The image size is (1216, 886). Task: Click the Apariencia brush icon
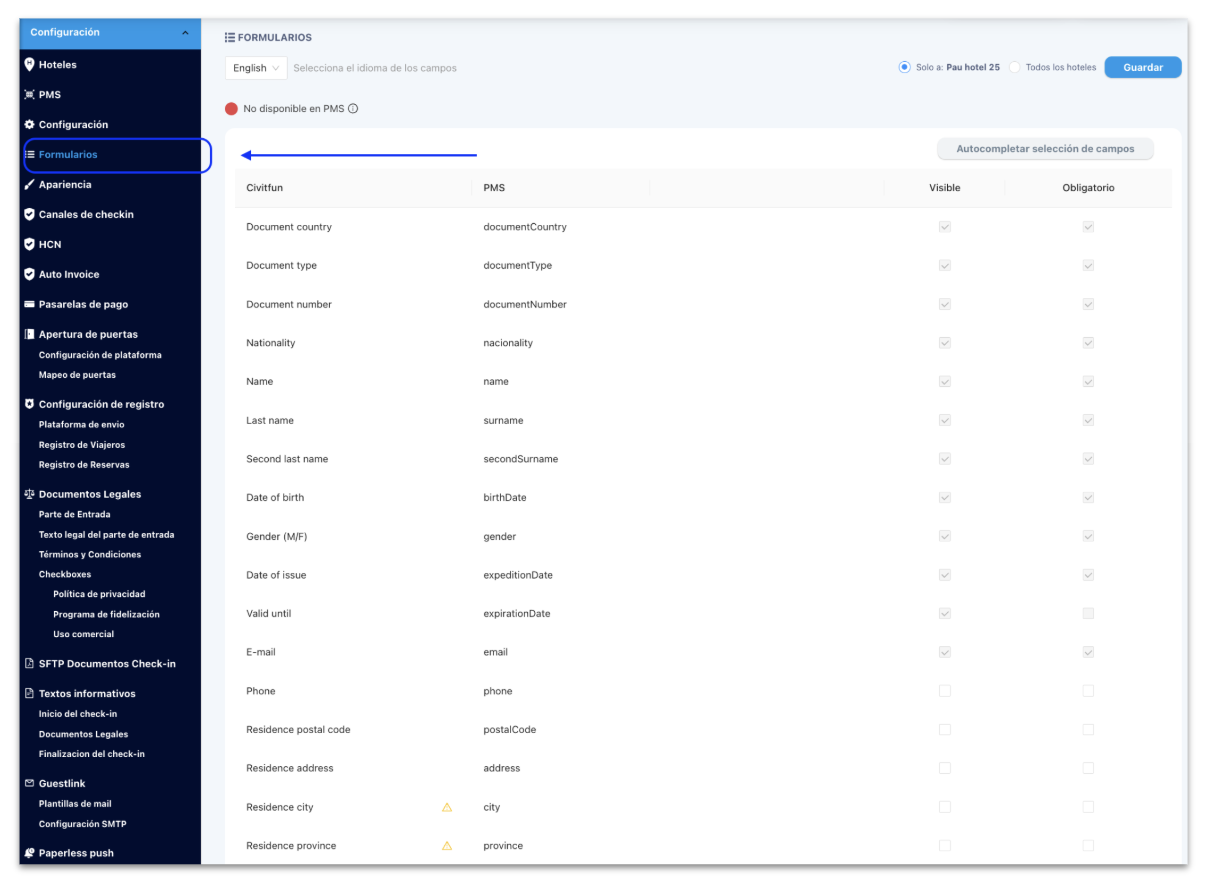(x=28, y=184)
